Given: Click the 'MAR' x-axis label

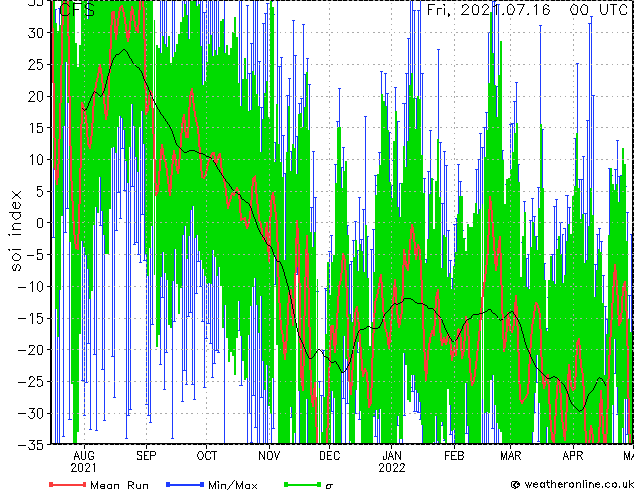Looking at the screenshot, I should pyautogui.click(x=511, y=456).
